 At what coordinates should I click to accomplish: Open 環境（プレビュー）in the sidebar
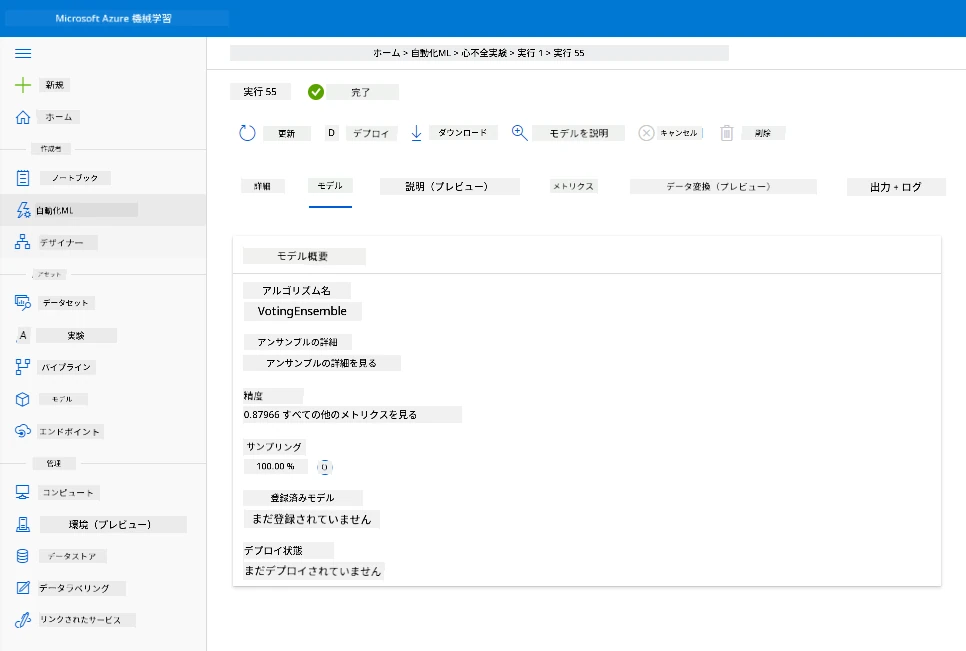point(113,525)
